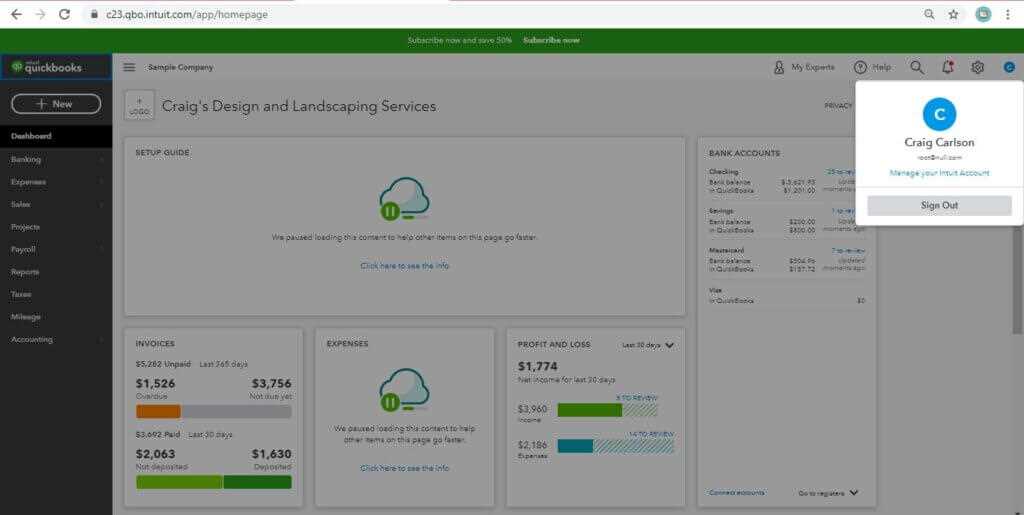Open Banking in the sidebar

pyautogui.click(x=56, y=159)
